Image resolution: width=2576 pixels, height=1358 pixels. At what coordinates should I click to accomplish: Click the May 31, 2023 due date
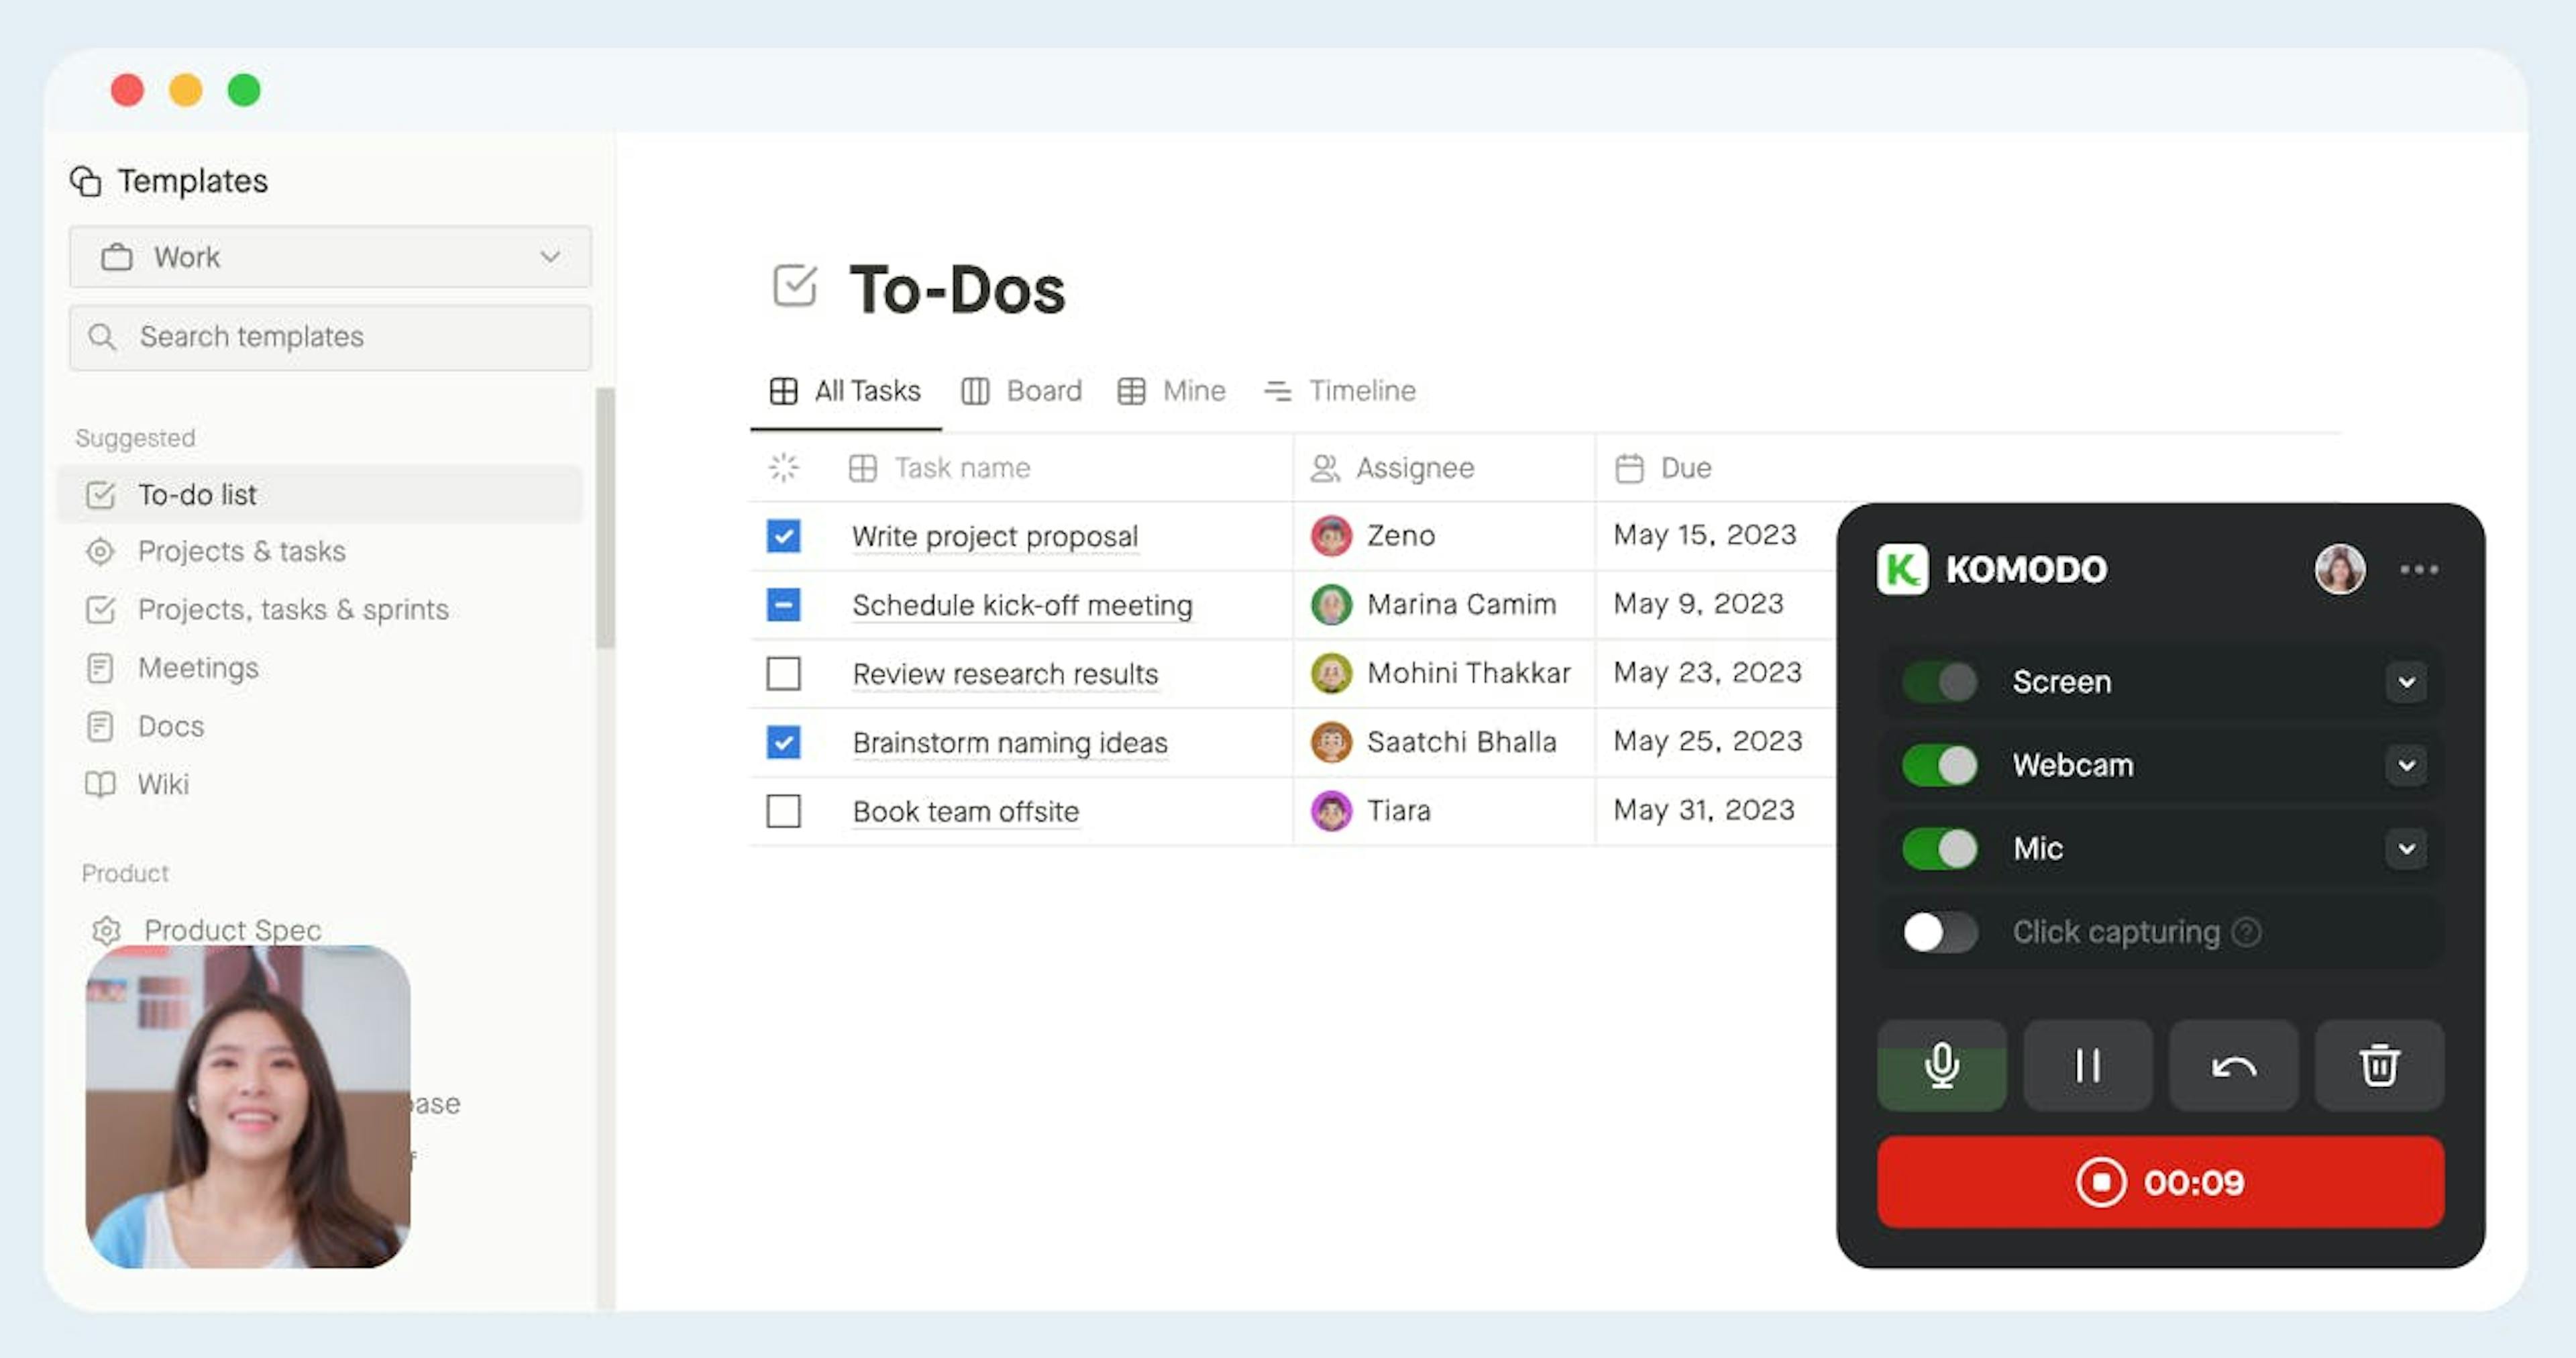point(1704,810)
